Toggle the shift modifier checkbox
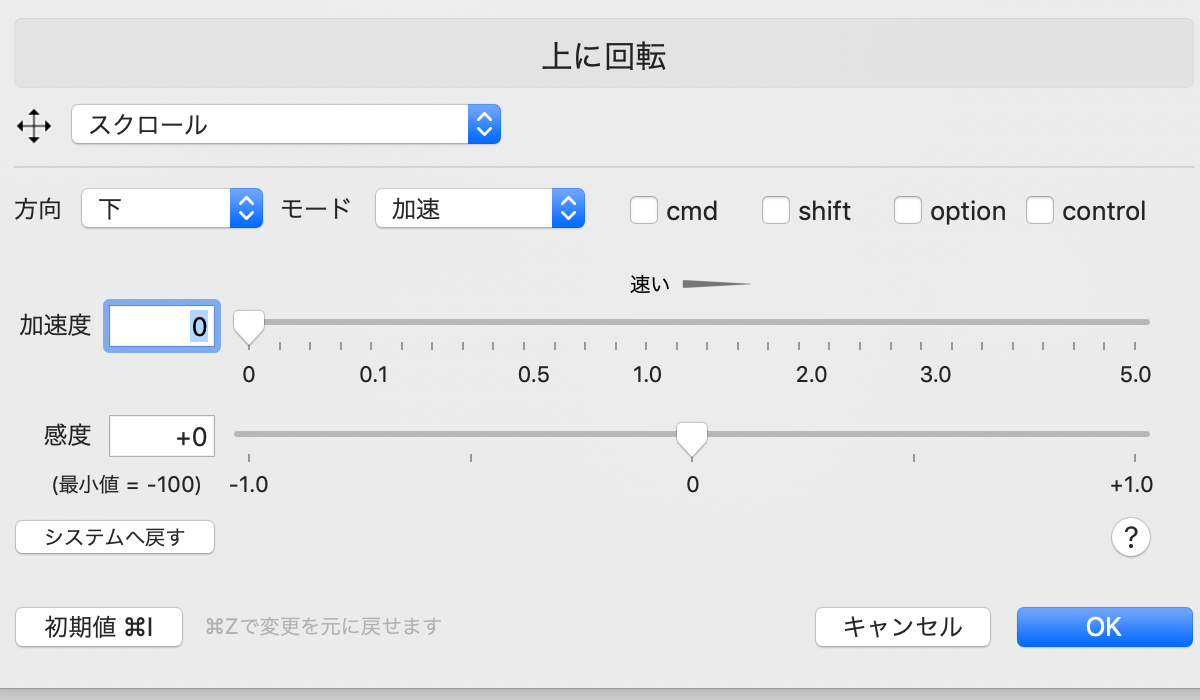Screen dimensions: 1200x700 click(776, 211)
